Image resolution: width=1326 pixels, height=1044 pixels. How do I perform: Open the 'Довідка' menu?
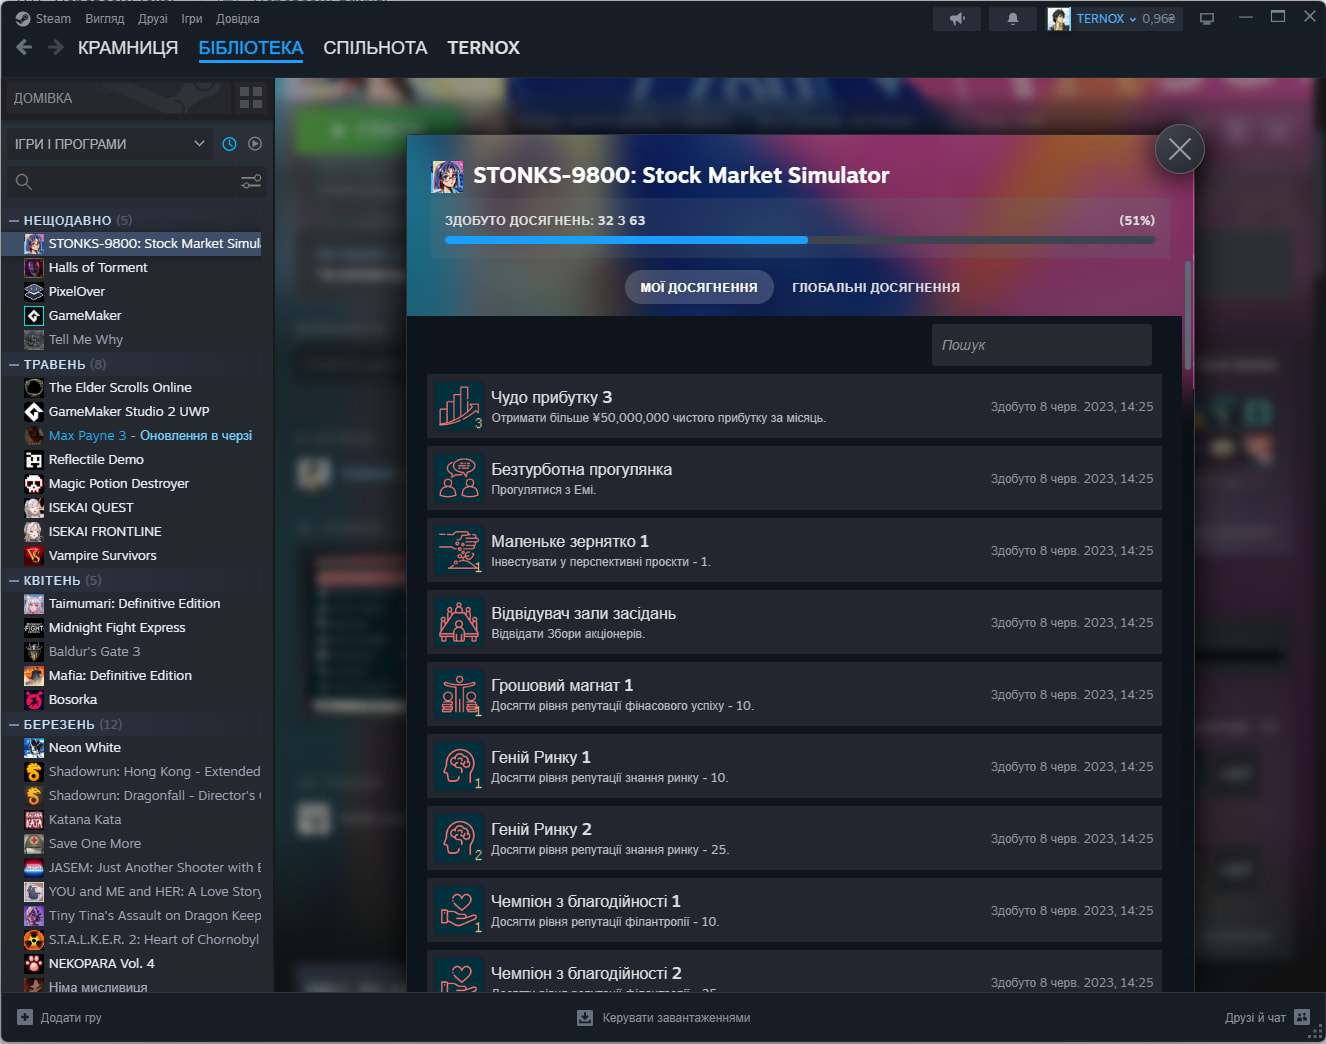pyautogui.click(x=238, y=18)
